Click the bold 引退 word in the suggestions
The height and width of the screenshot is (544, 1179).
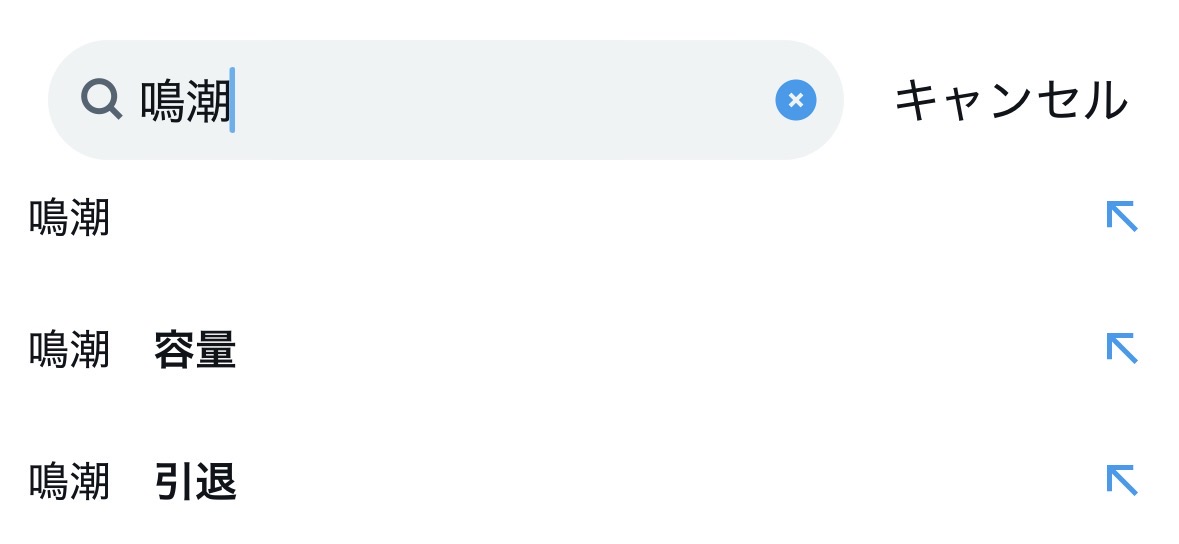point(195,484)
